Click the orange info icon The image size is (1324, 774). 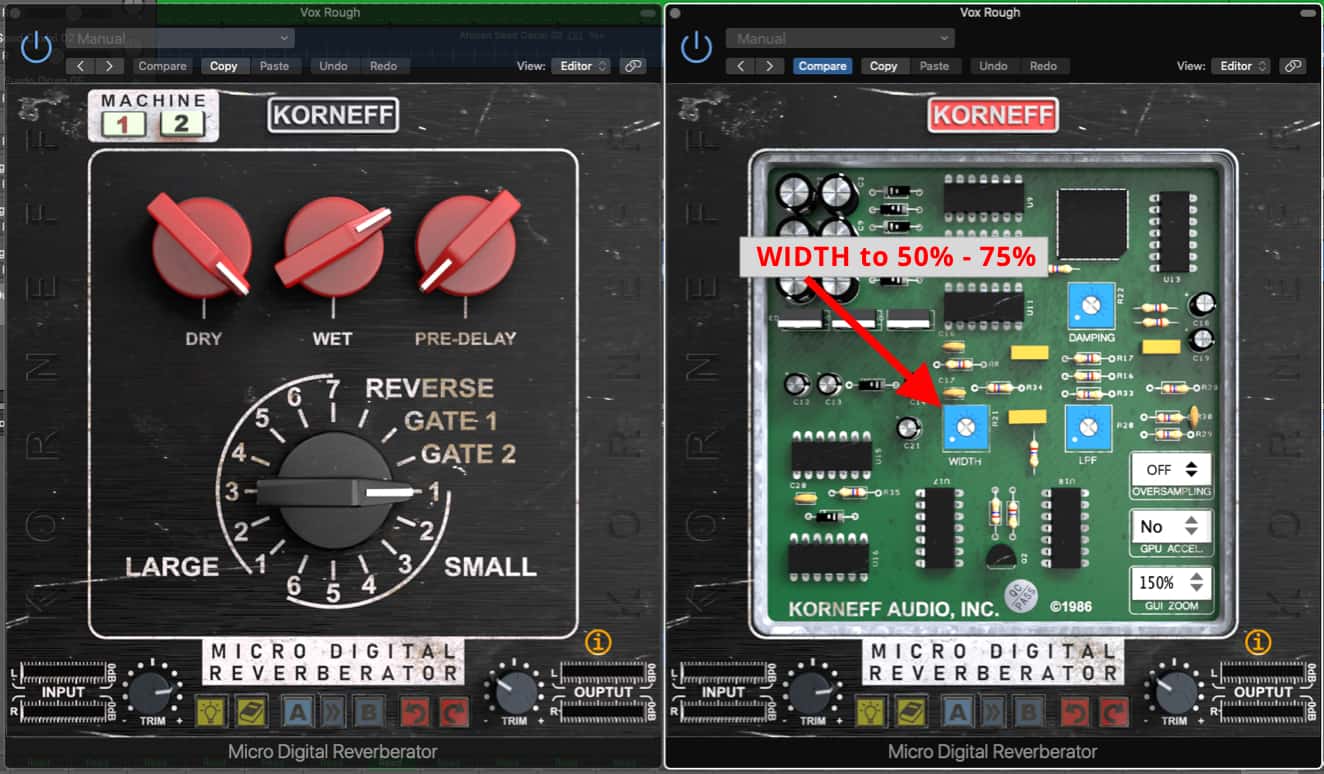pos(598,643)
